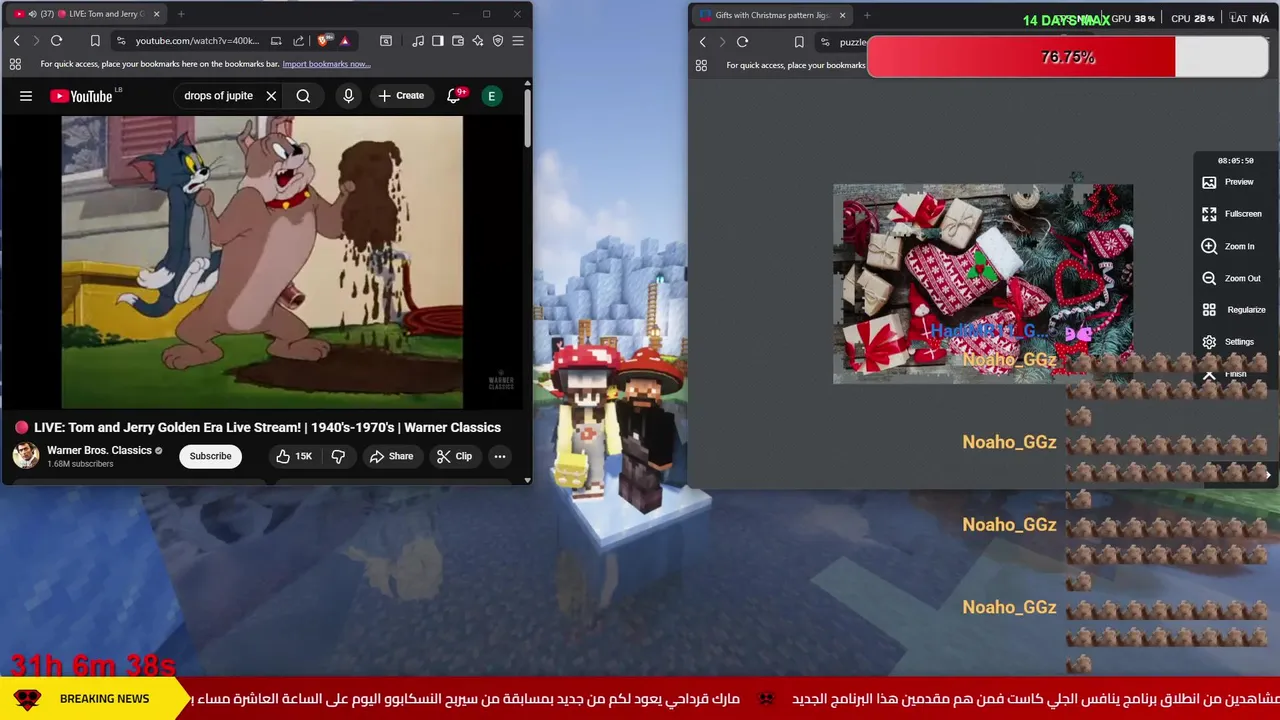Toggle the browser sidebar panel icon
The width and height of the screenshot is (1280, 720).
pyautogui.click(x=438, y=41)
